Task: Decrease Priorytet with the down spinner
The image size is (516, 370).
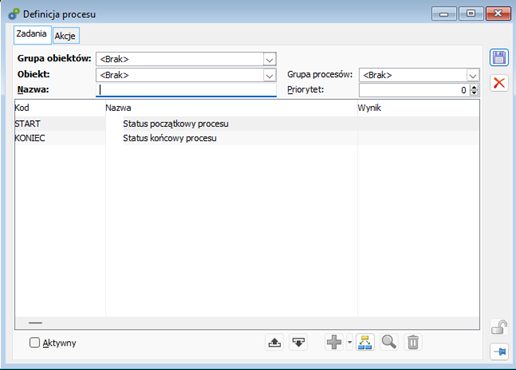Action: point(474,93)
